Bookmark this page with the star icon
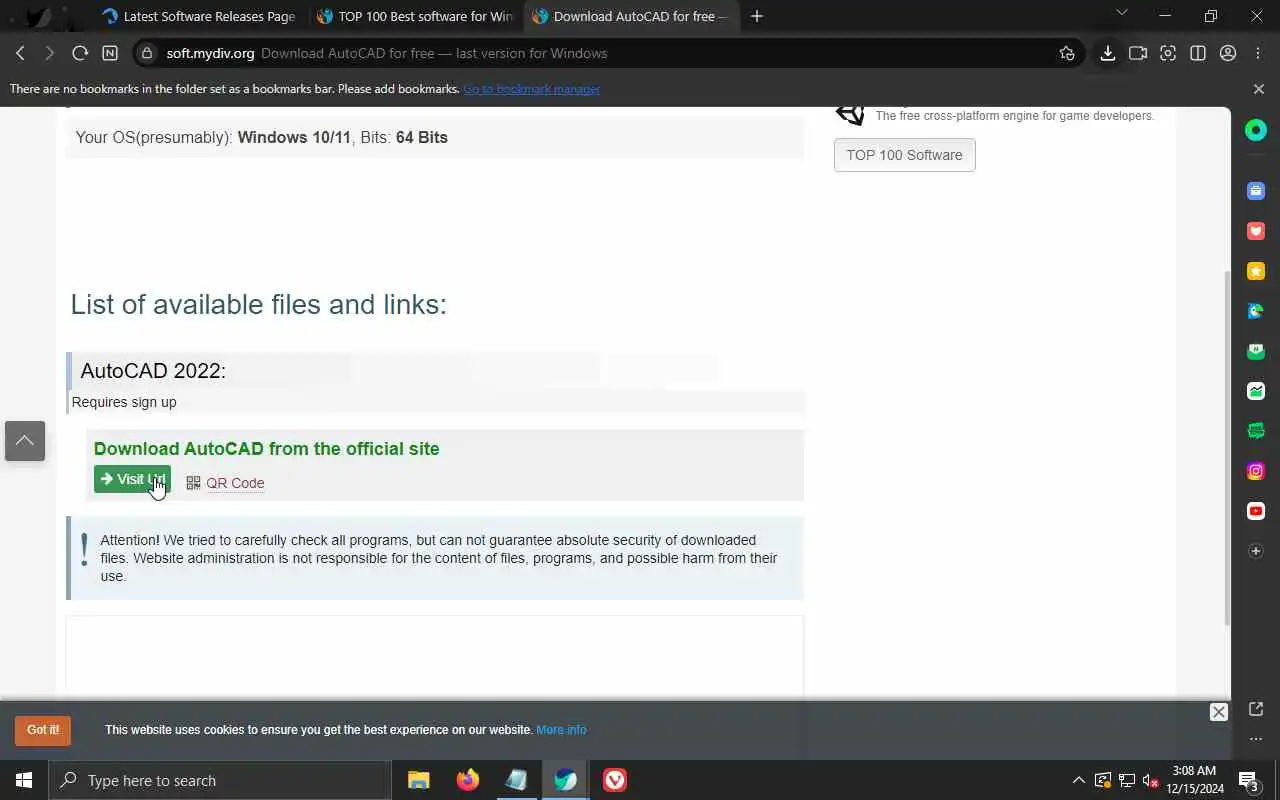This screenshot has width=1280, height=800. point(1067,53)
